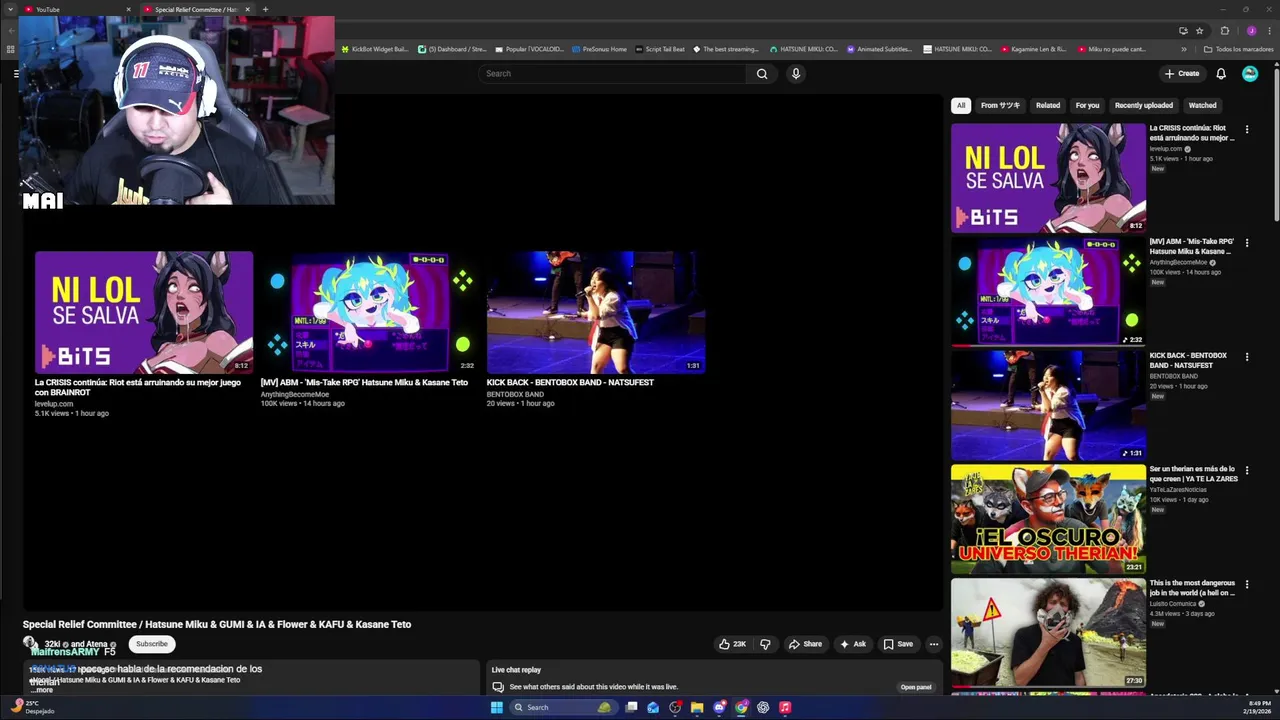Open options for Mis-Take RPG sidebar video
The width and height of the screenshot is (1280, 720).
point(1247,243)
